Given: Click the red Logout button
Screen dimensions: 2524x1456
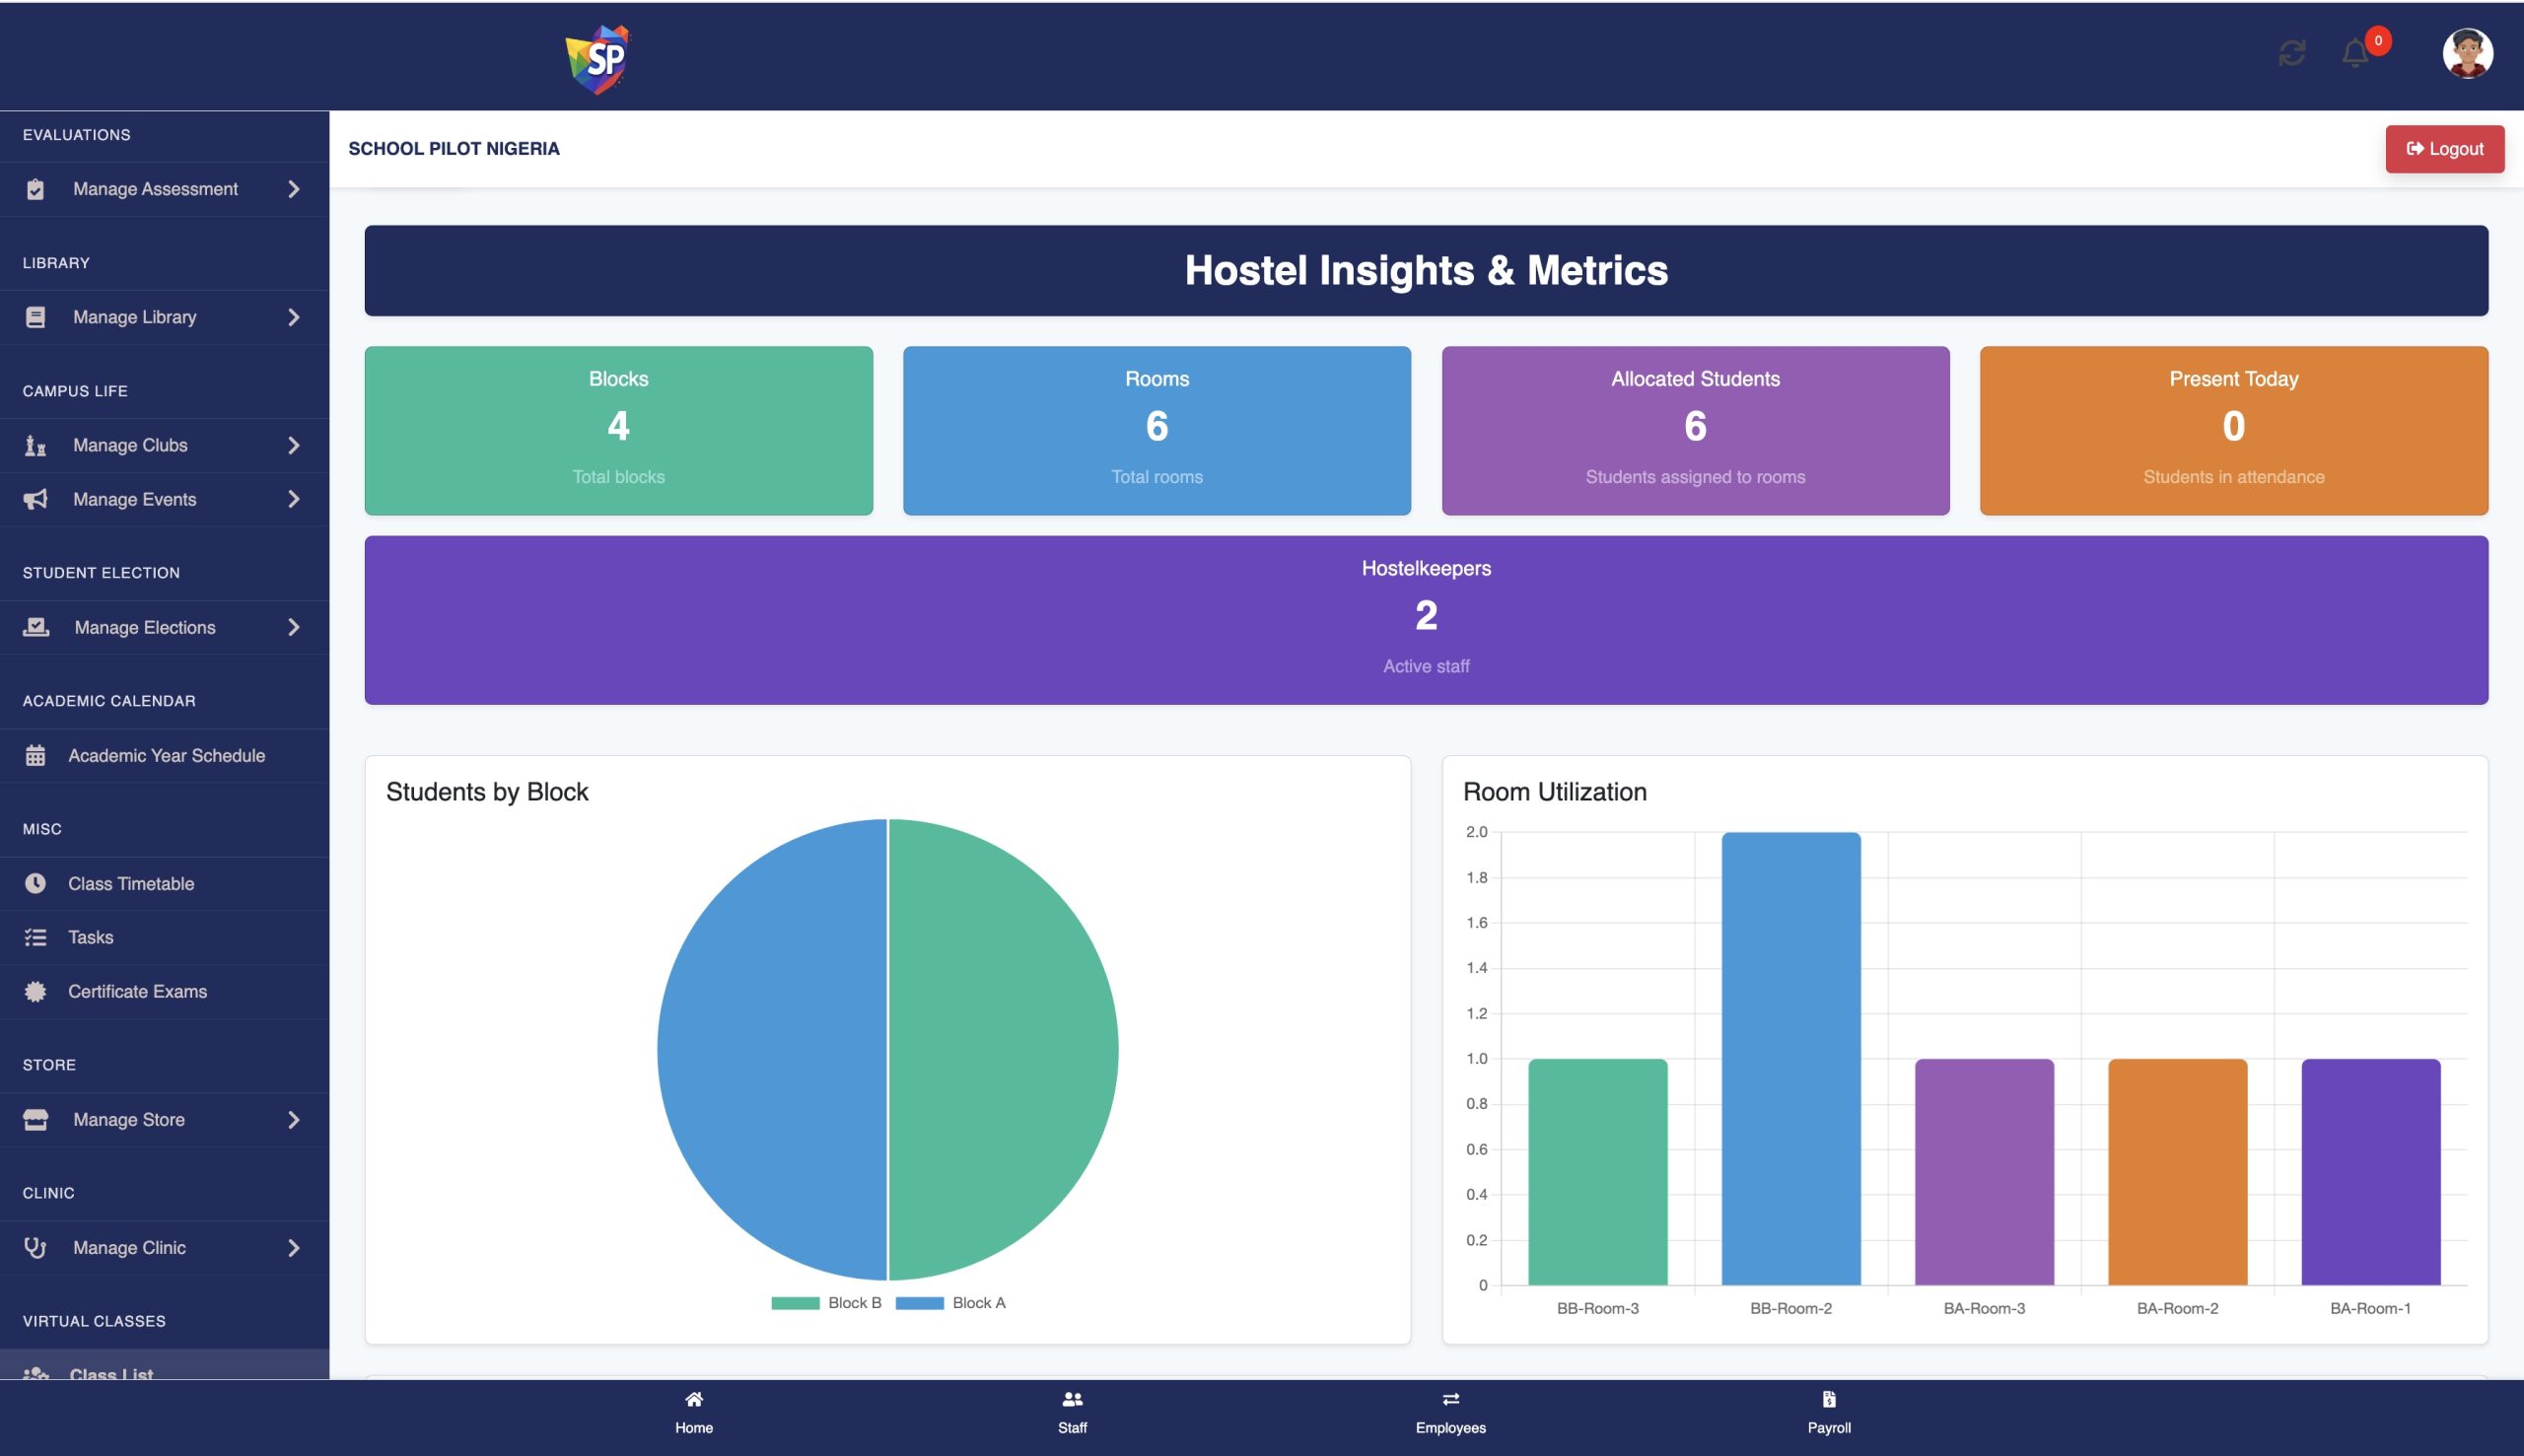Looking at the screenshot, I should tap(2443, 149).
